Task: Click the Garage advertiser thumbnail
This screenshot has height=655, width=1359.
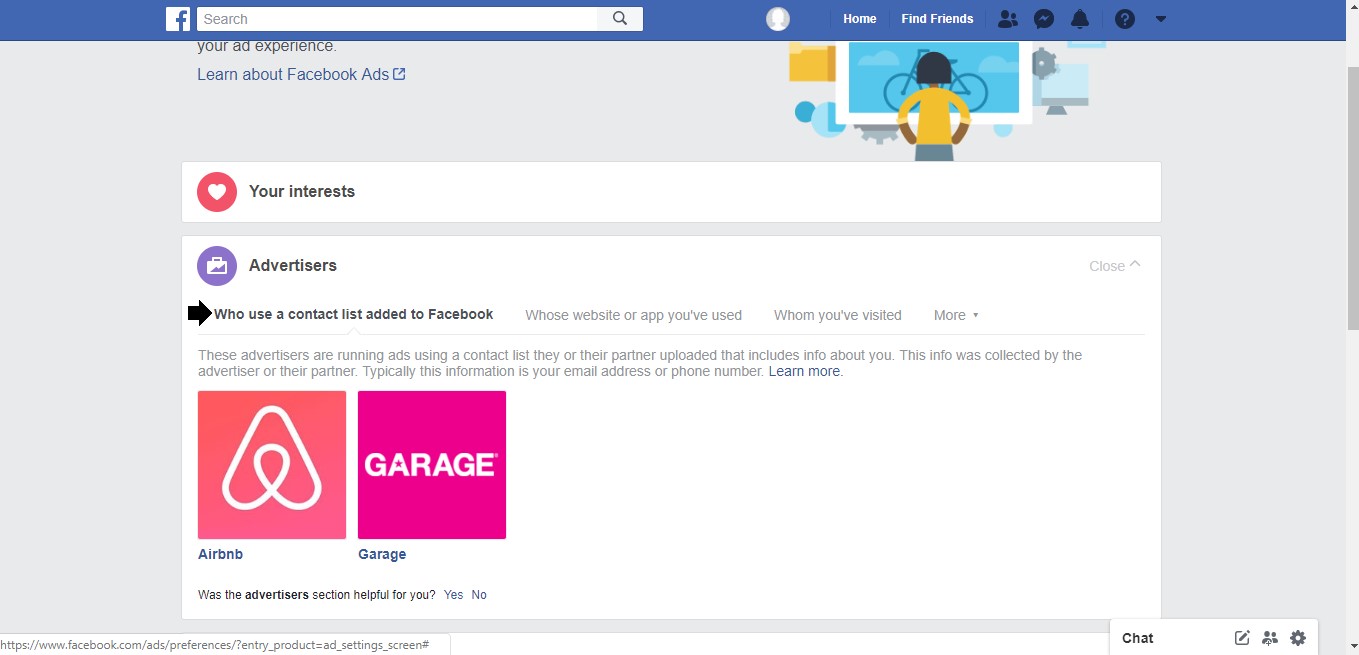Action: (x=432, y=465)
